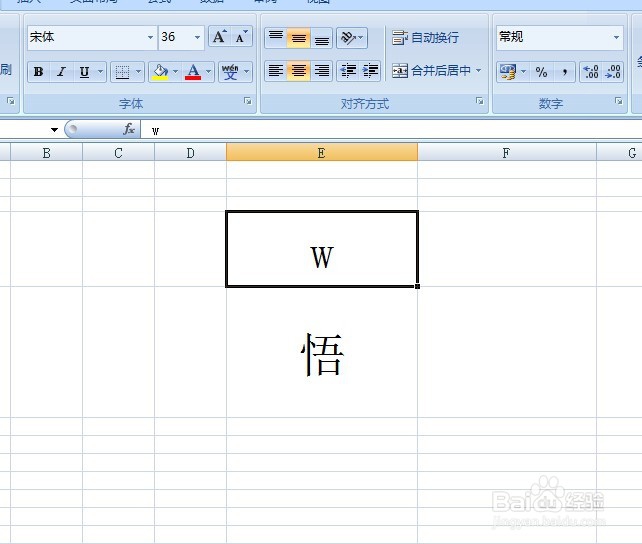Toggle Bold formatting
The image size is (642, 544).
pos(38,72)
